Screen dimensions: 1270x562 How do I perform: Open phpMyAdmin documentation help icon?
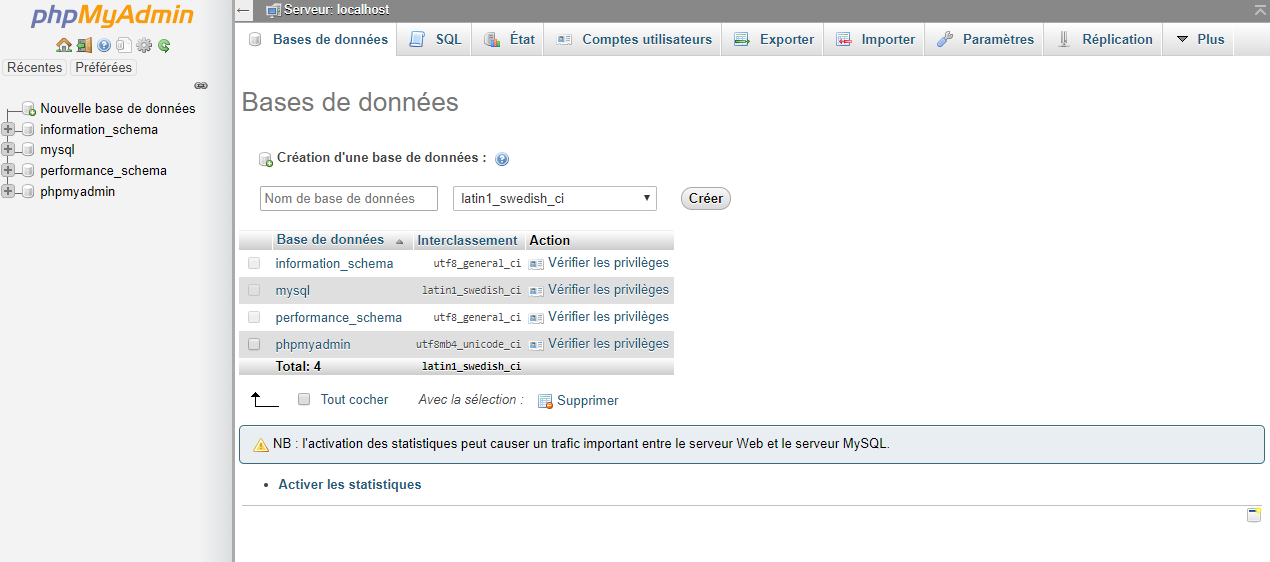pyautogui.click(x=104, y=45)
